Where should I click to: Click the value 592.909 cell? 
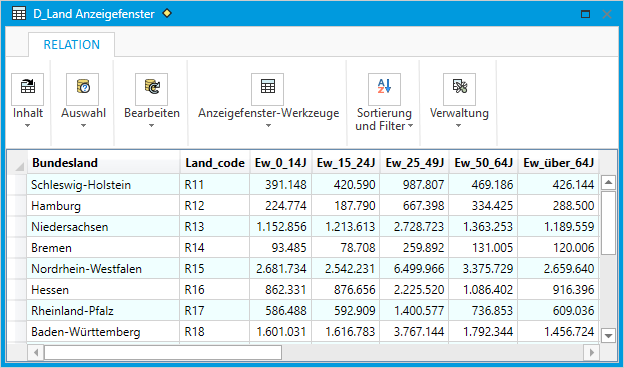coord(346,311)
